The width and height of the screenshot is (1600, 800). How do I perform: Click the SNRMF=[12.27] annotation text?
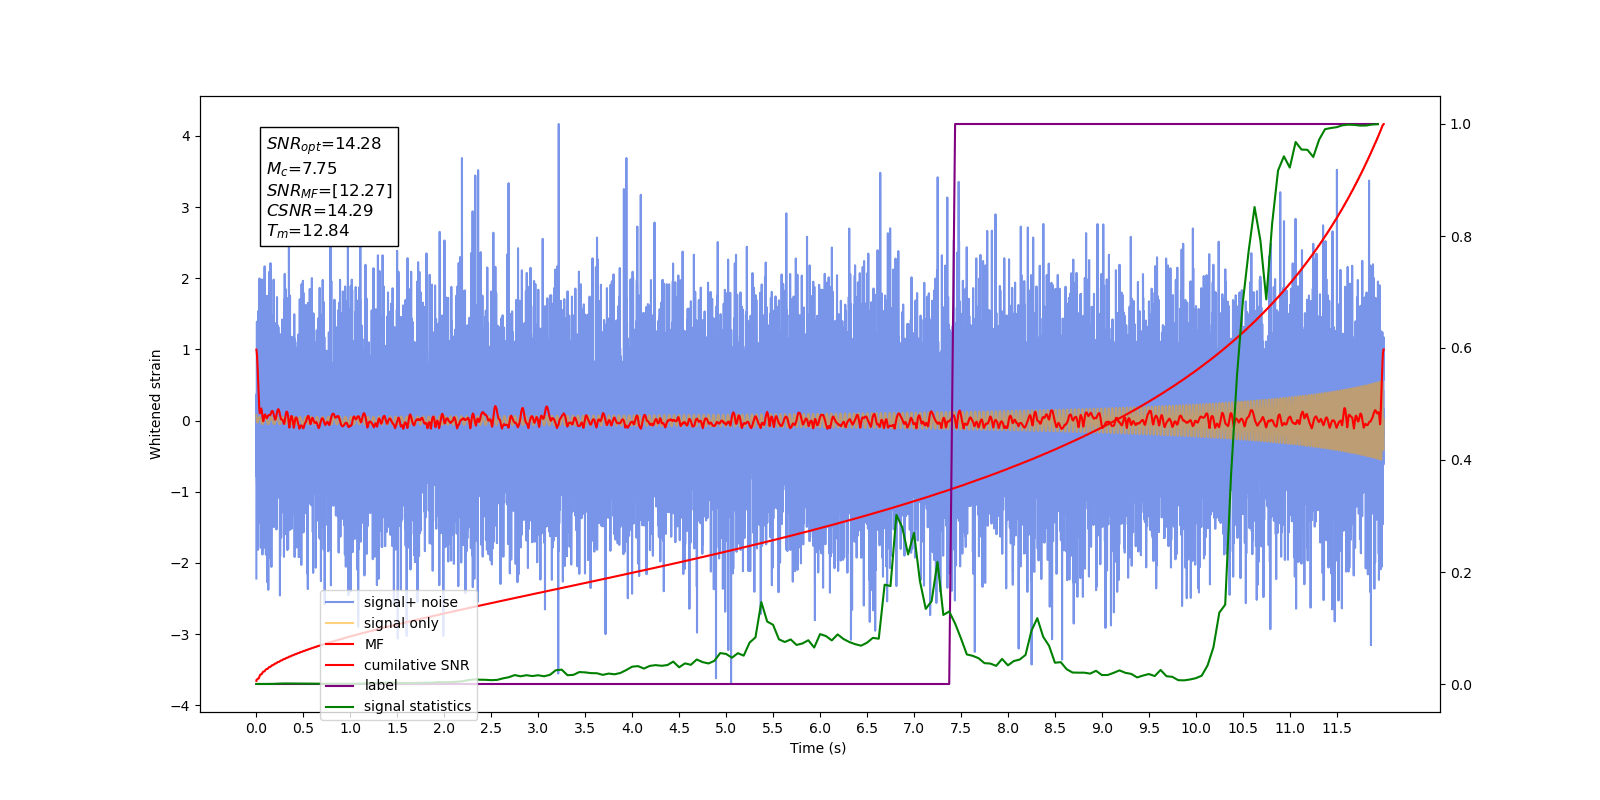point(329,190)
